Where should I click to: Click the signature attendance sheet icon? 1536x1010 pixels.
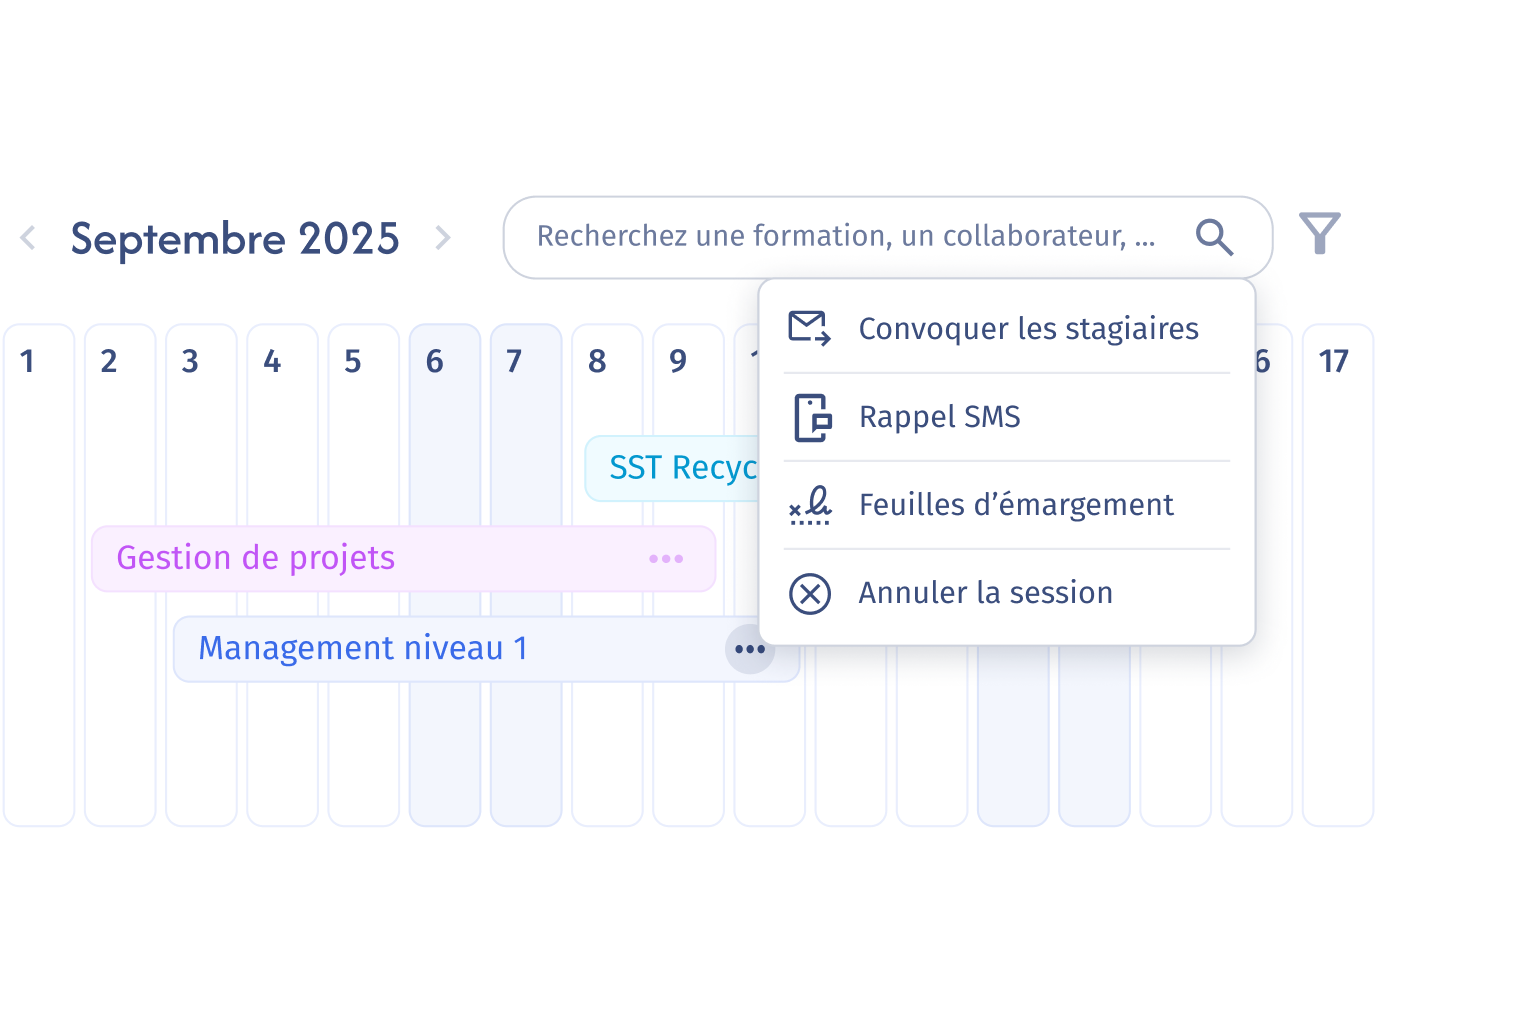(810, 505)
